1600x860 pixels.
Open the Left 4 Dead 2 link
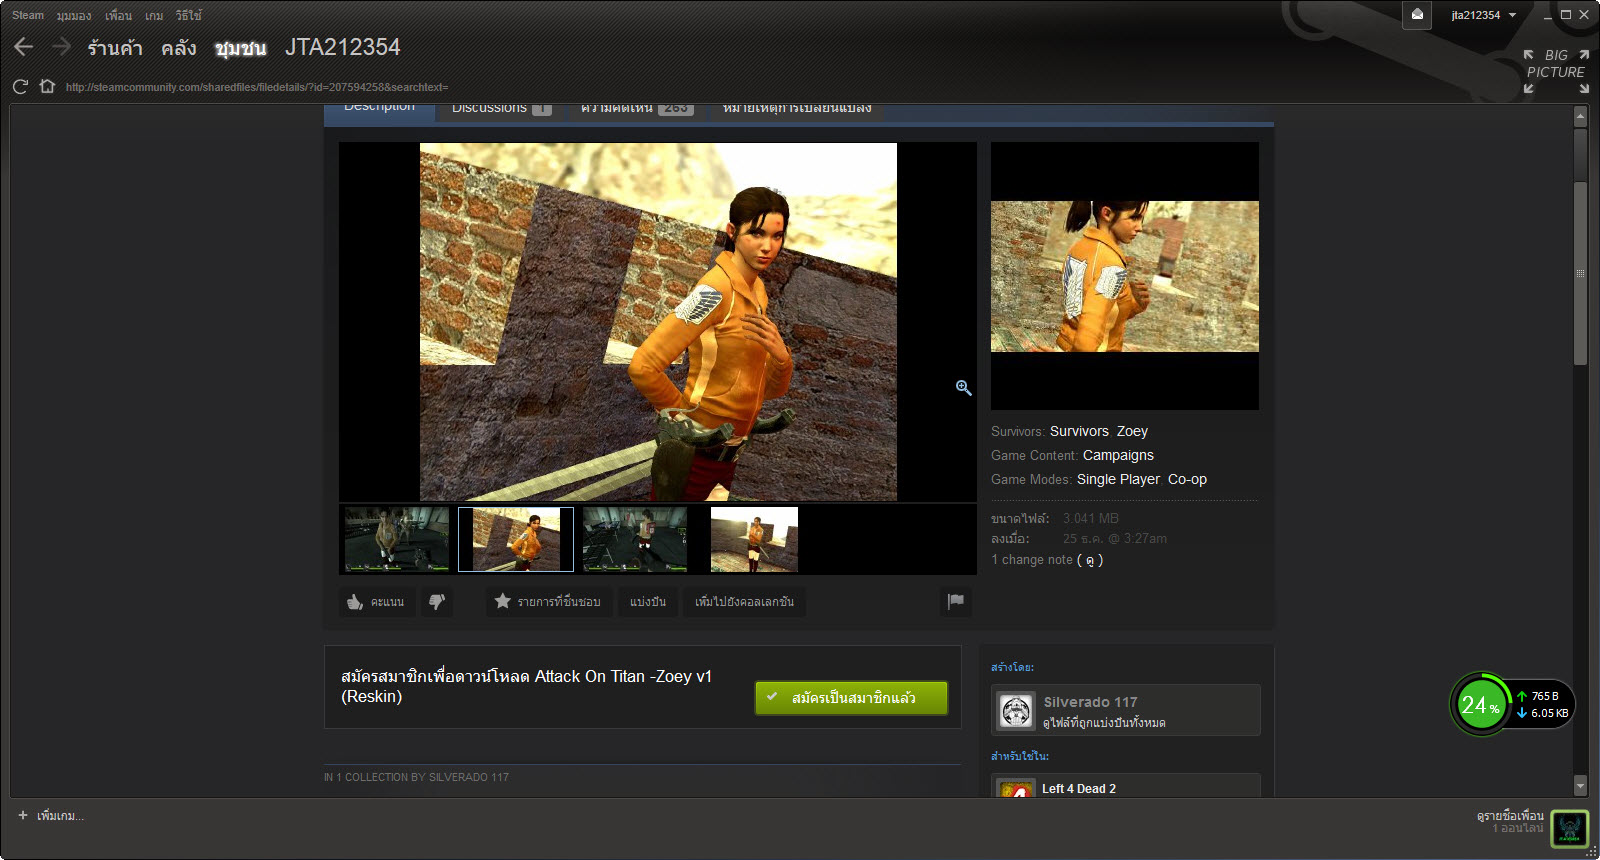click(1079, 789)
